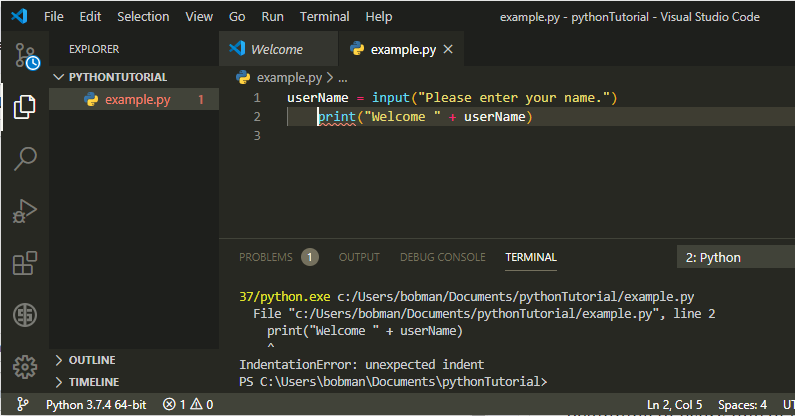Click the underlined print keyword on line 2
Viewport: 795px width, 416px height.
337,117
